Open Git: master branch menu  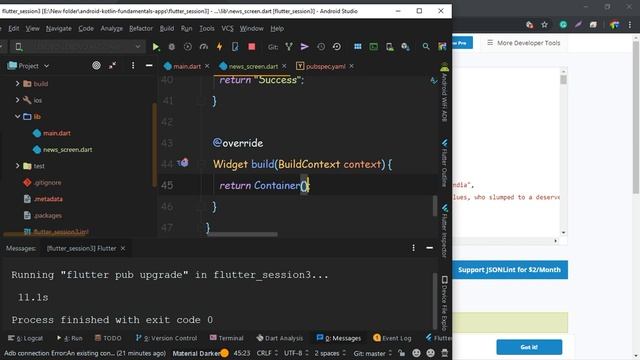373,353
